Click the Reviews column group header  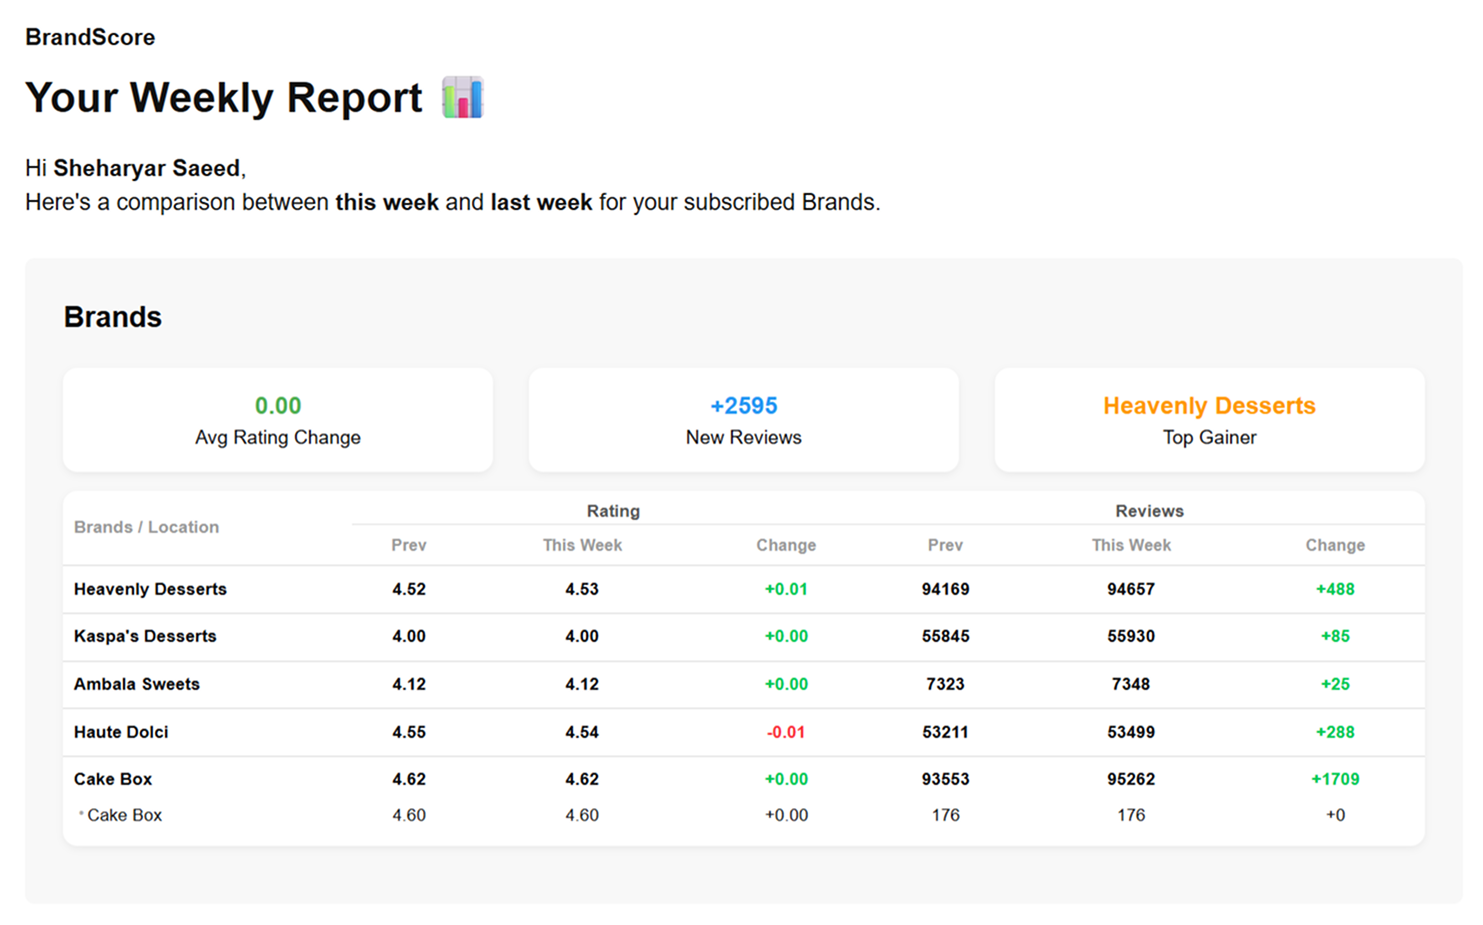click(1149, 510)
